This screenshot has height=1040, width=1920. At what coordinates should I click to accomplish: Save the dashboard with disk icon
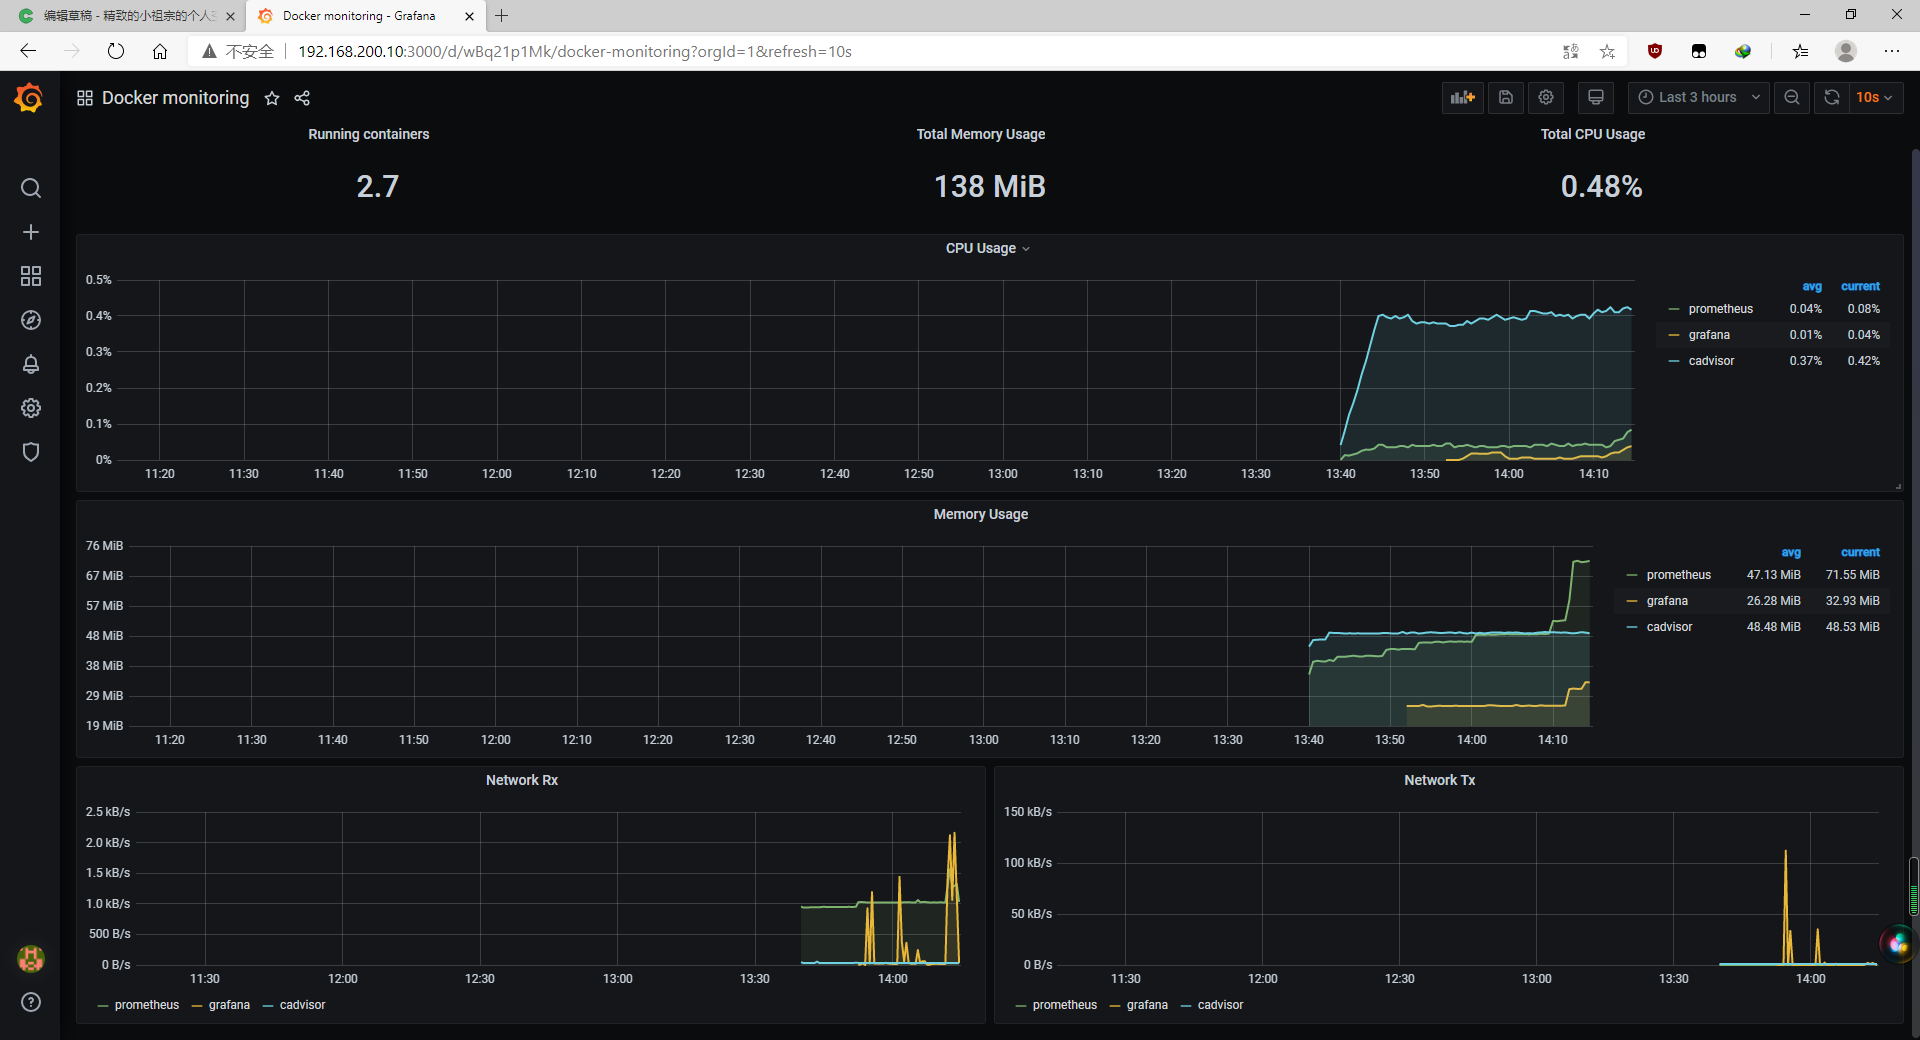pos(1506,97)
